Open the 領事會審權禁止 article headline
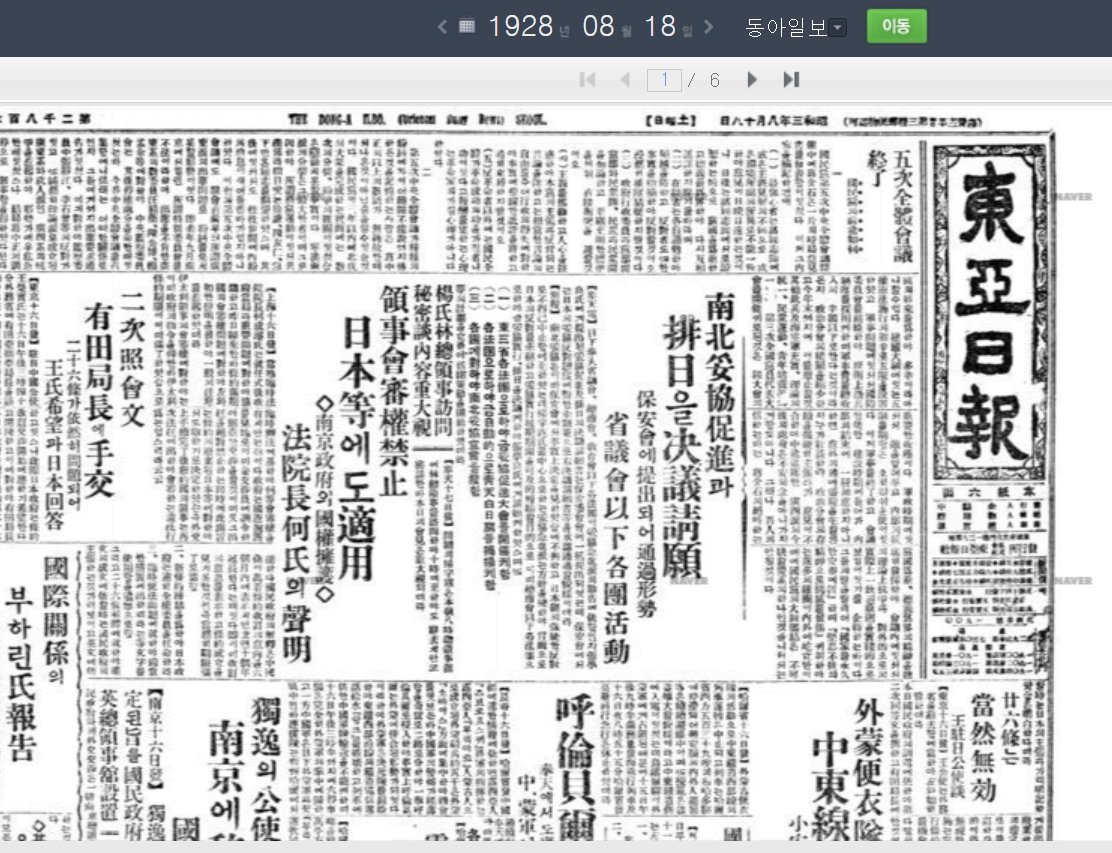This screenshot has height=853, width=1112. (394, 390)
